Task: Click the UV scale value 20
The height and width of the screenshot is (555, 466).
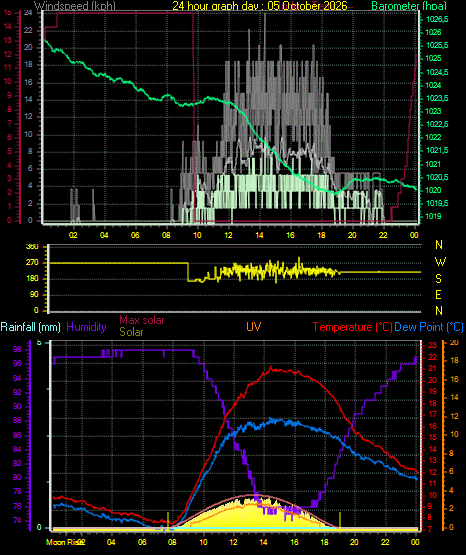Action: pyautogui.click(x=454, y=343)
